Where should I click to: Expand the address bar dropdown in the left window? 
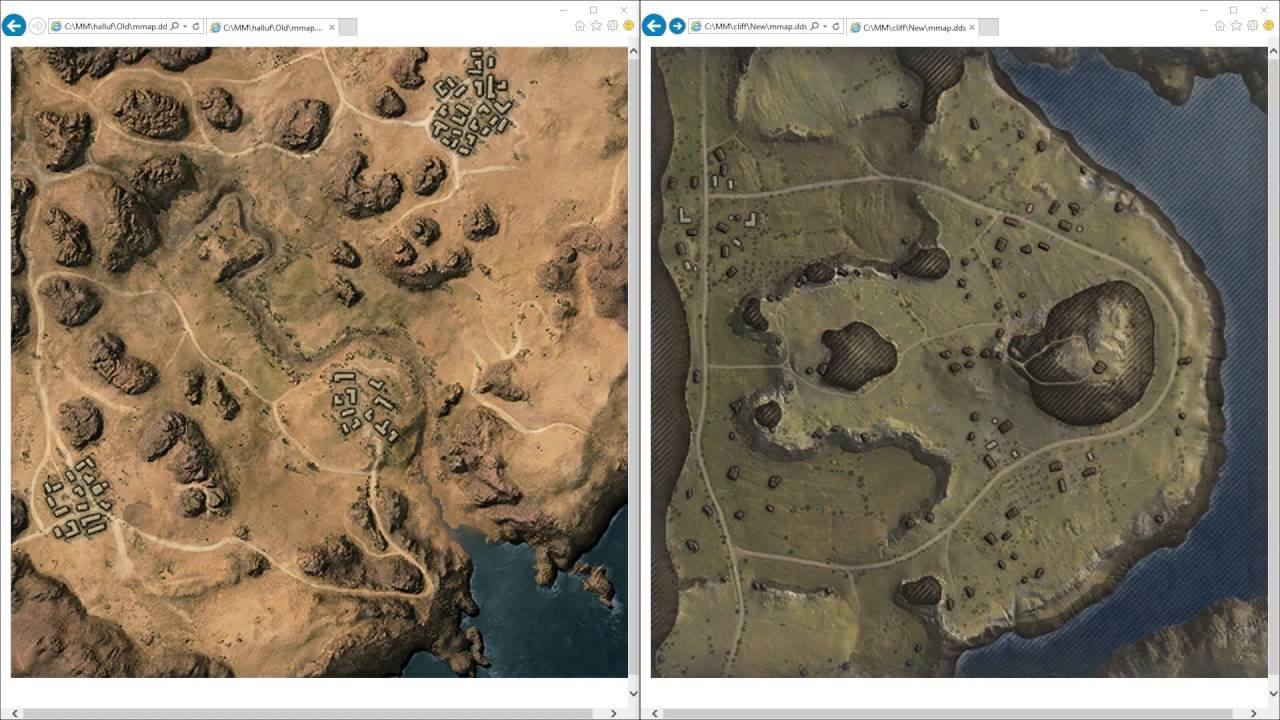click(x=185, y=27)
